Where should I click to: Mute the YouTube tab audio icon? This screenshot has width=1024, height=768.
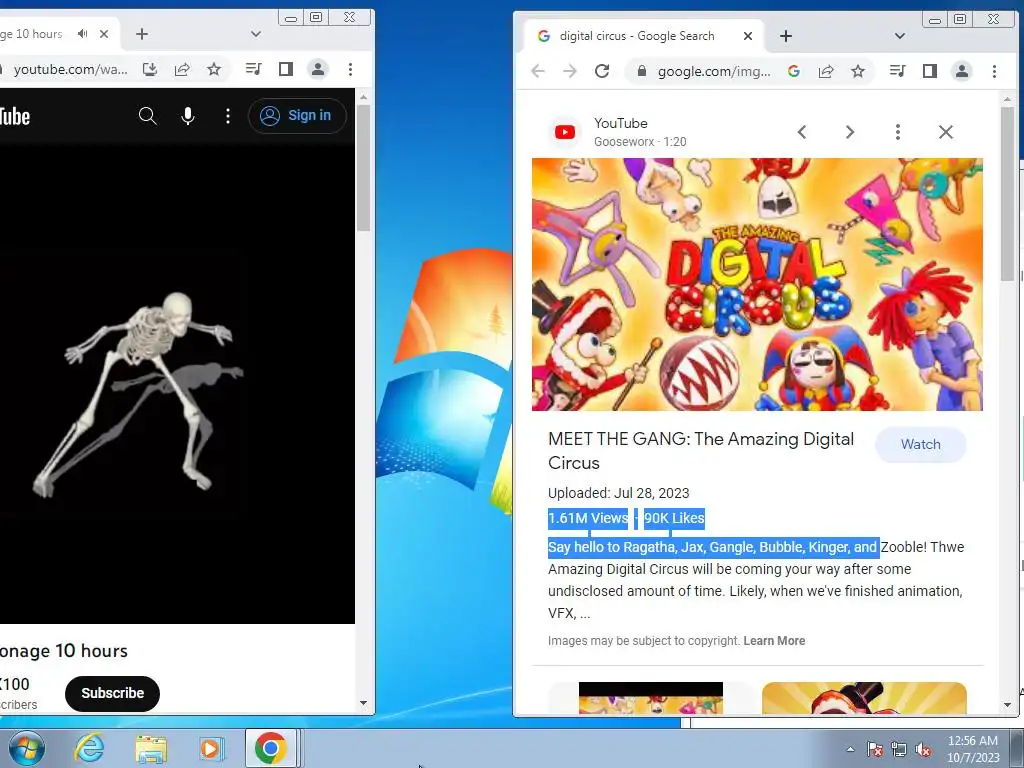click(x=82, y=33)
